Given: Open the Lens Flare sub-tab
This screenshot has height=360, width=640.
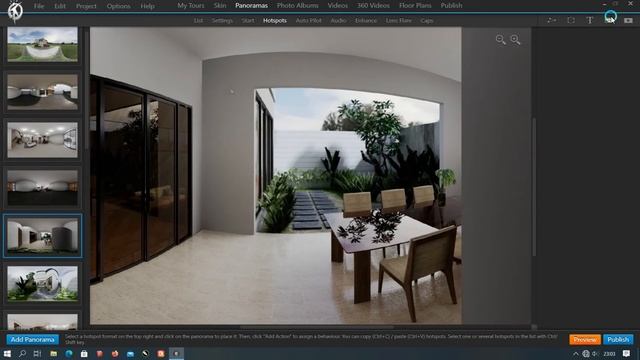Looking at the screenshot, I should pyautogui.click(x=399, y=20).
